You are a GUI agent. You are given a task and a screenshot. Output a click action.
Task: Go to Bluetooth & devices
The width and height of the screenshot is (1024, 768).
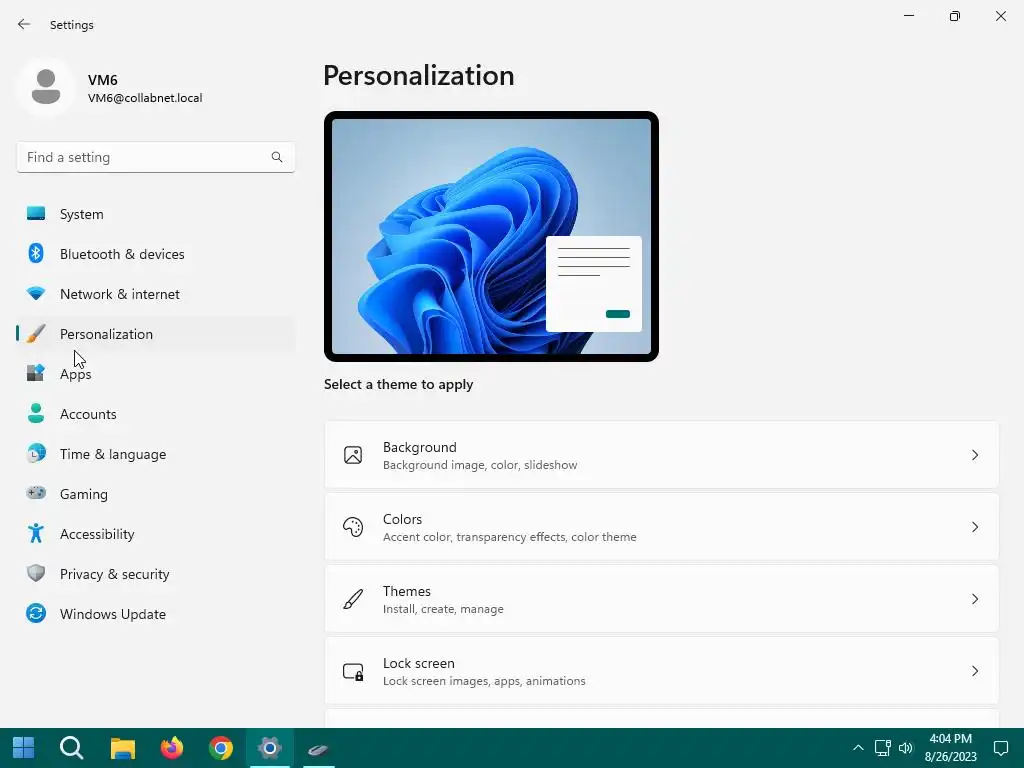click(155, 254)
